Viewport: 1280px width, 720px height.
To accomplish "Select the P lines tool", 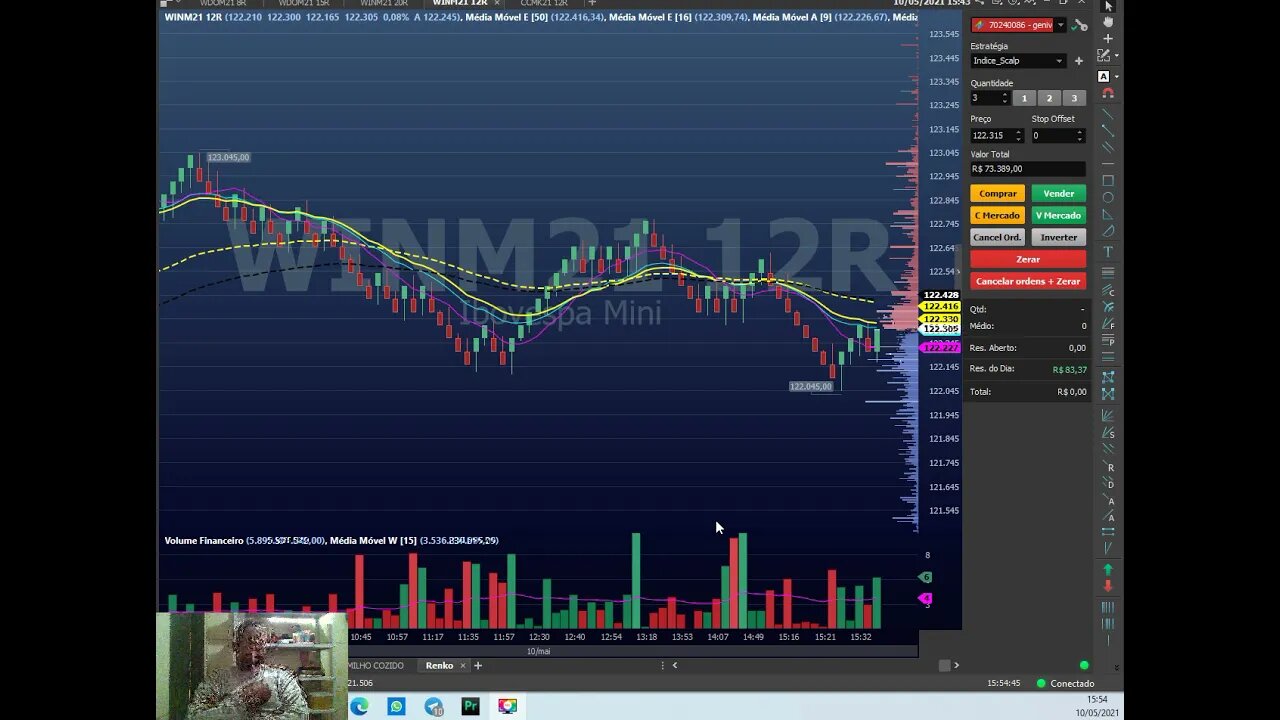I will point(1108,341).
